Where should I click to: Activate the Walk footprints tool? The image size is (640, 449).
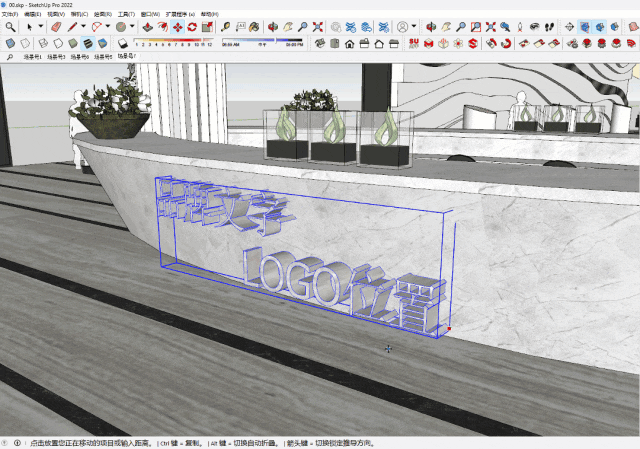549,27
